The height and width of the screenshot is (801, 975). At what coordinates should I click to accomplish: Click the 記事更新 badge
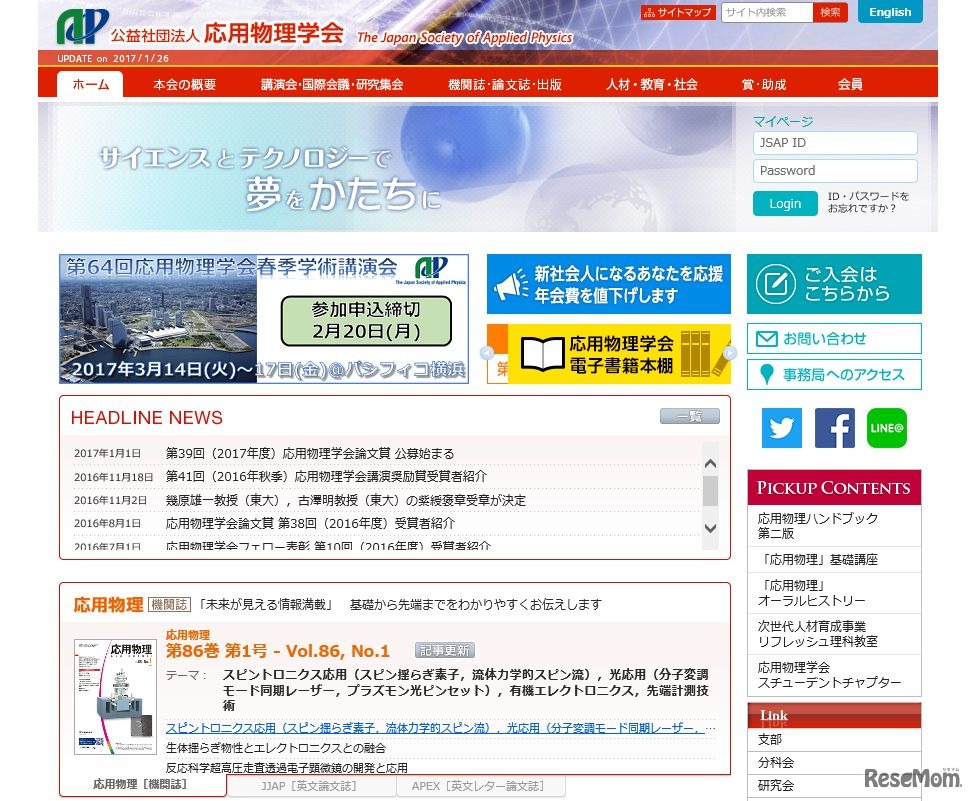click(x=445, y=651)
